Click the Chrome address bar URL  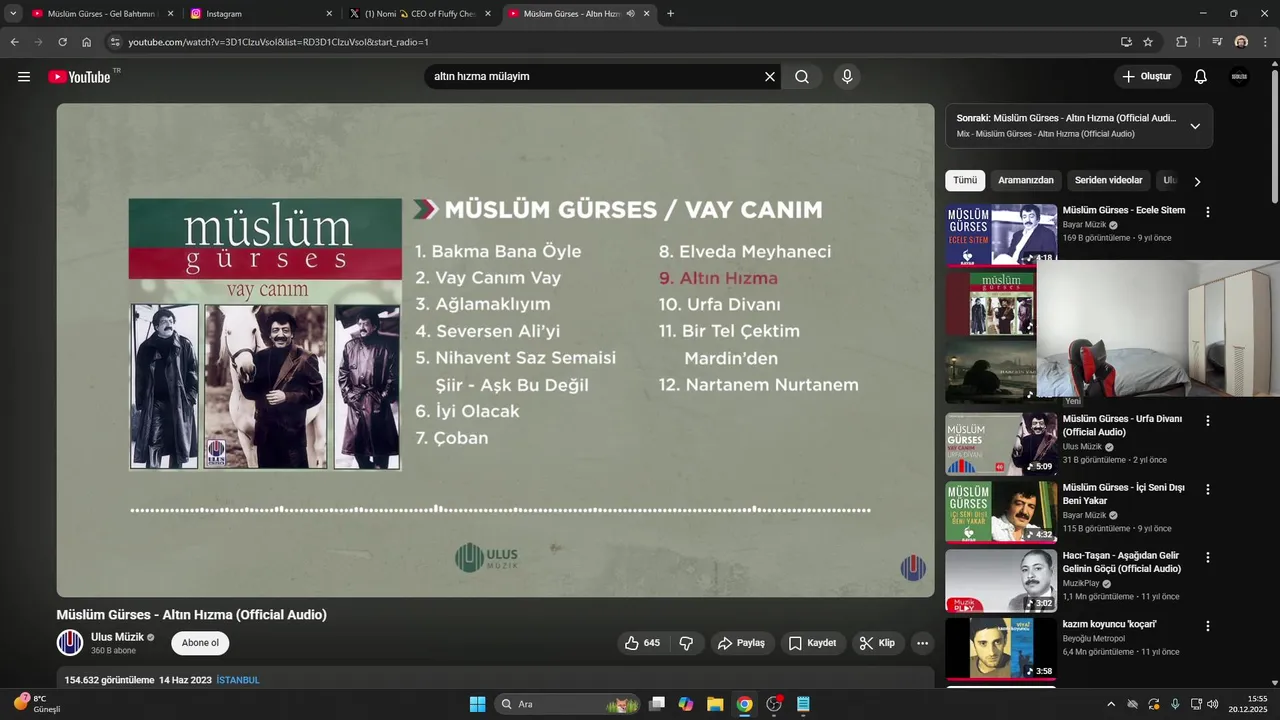point(278,42)
